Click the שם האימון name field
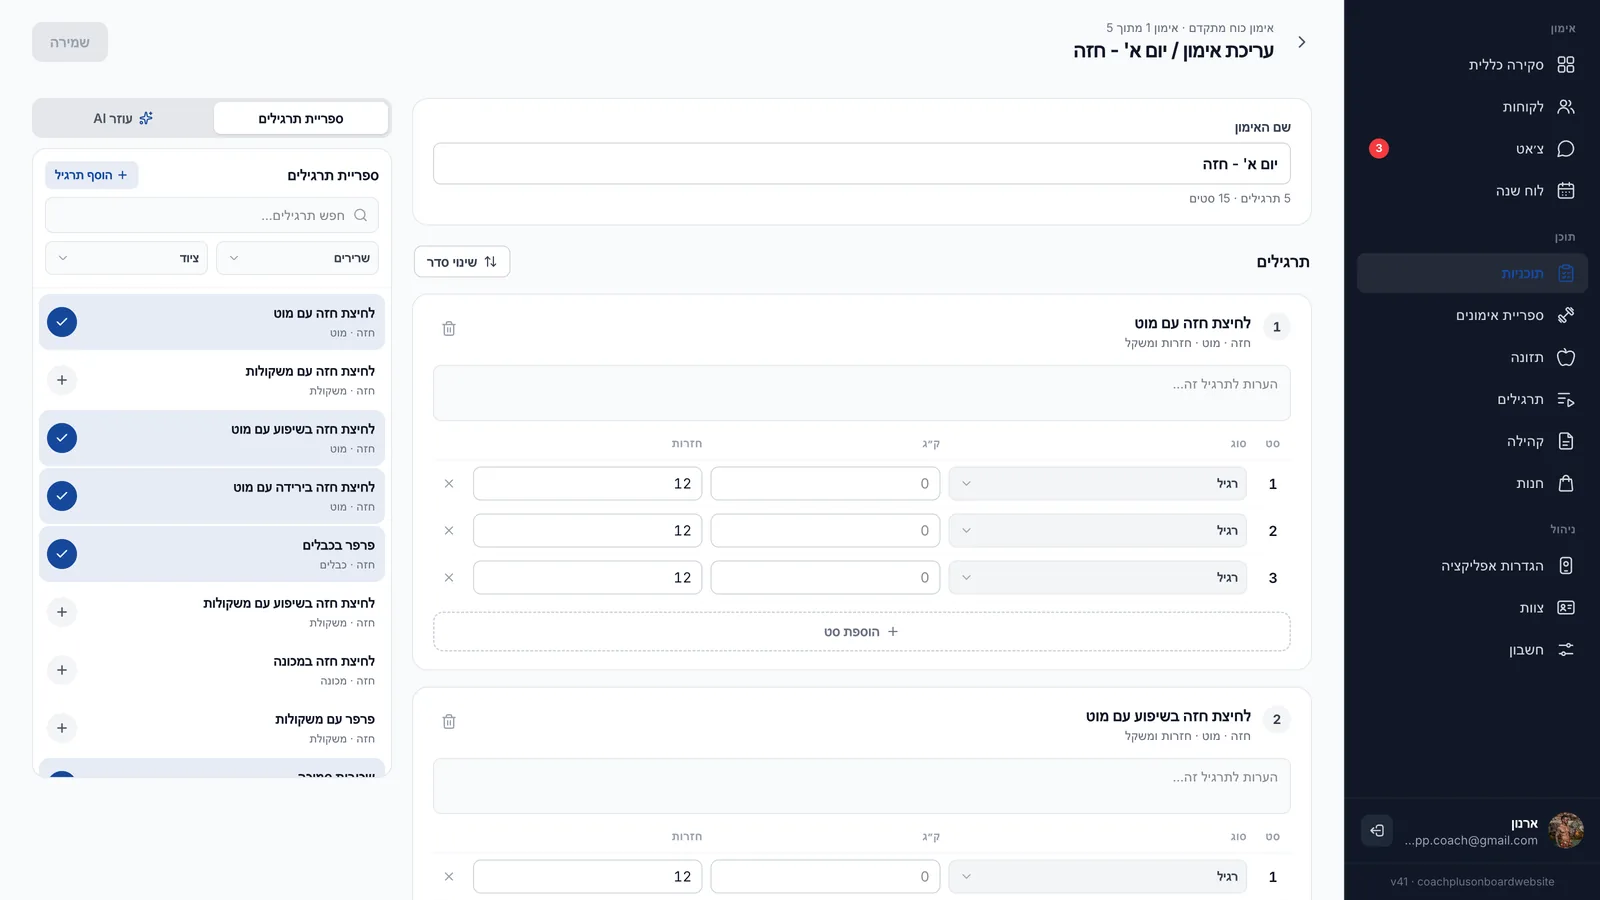 (862, 164)
